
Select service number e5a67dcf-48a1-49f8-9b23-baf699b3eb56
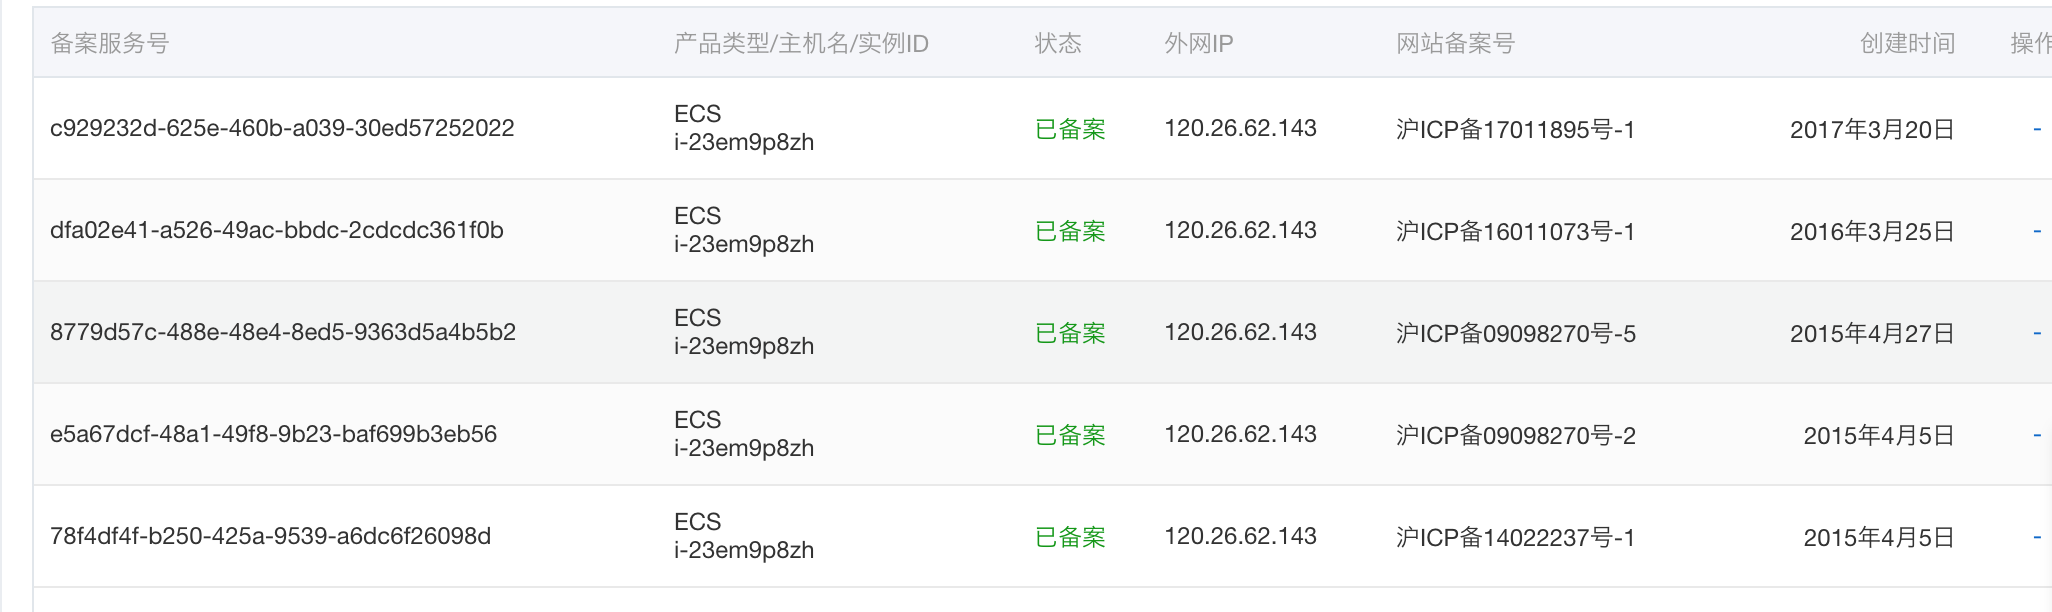point(273,435)
